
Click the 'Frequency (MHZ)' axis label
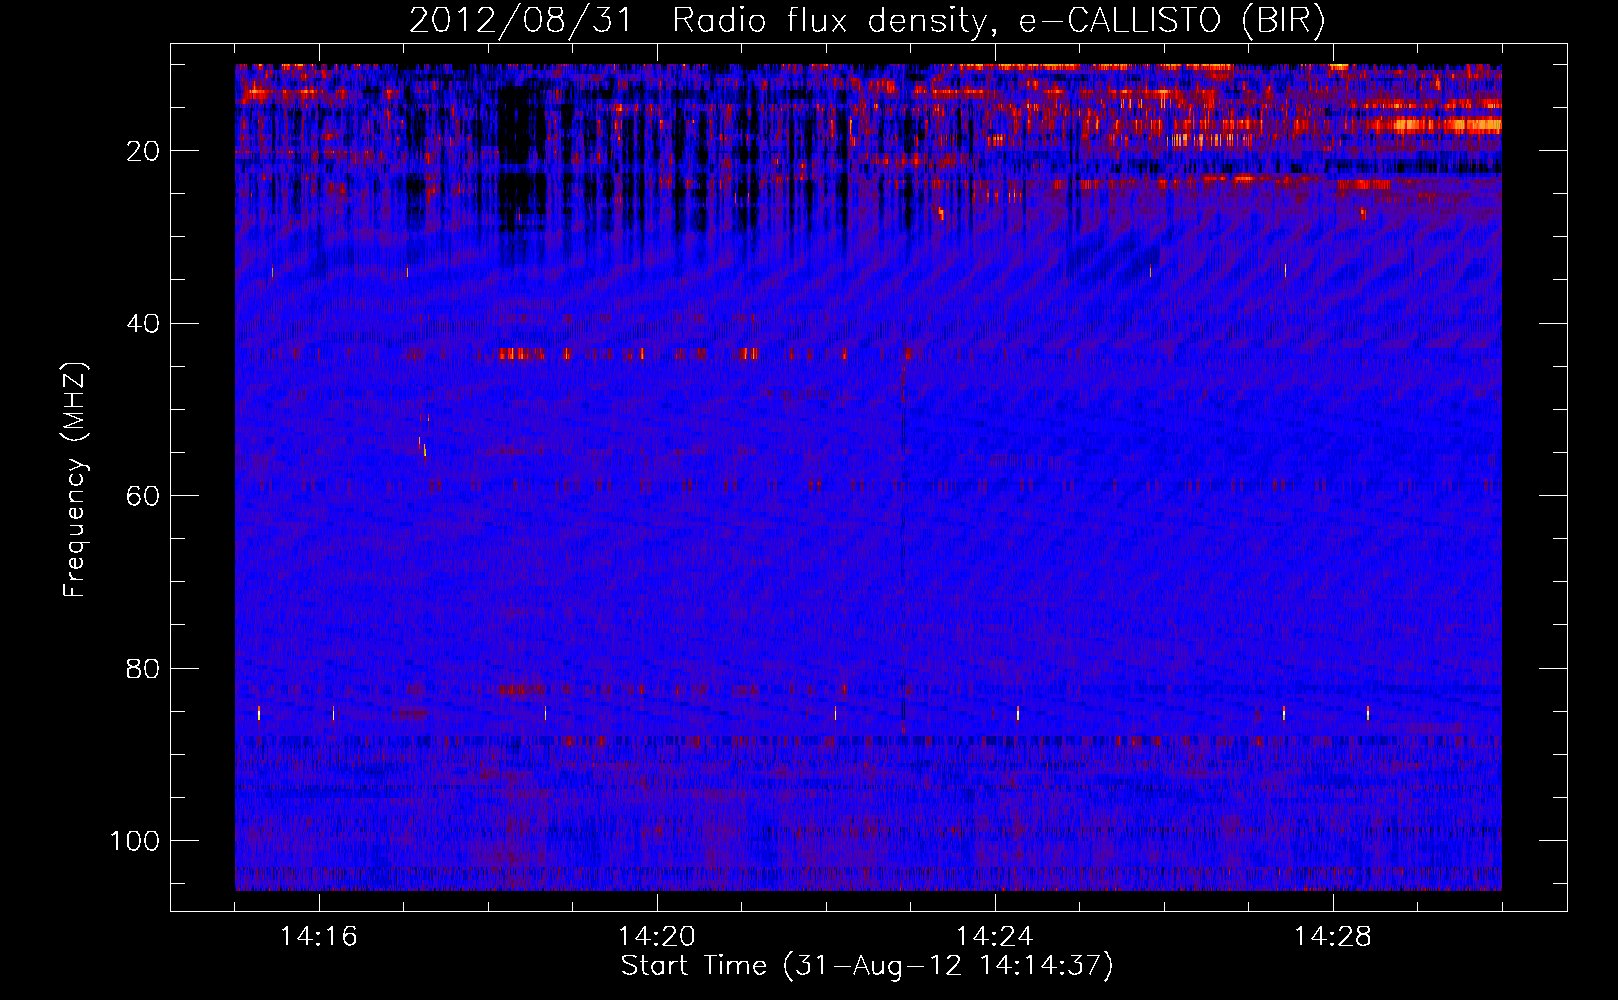pos(75,480)
